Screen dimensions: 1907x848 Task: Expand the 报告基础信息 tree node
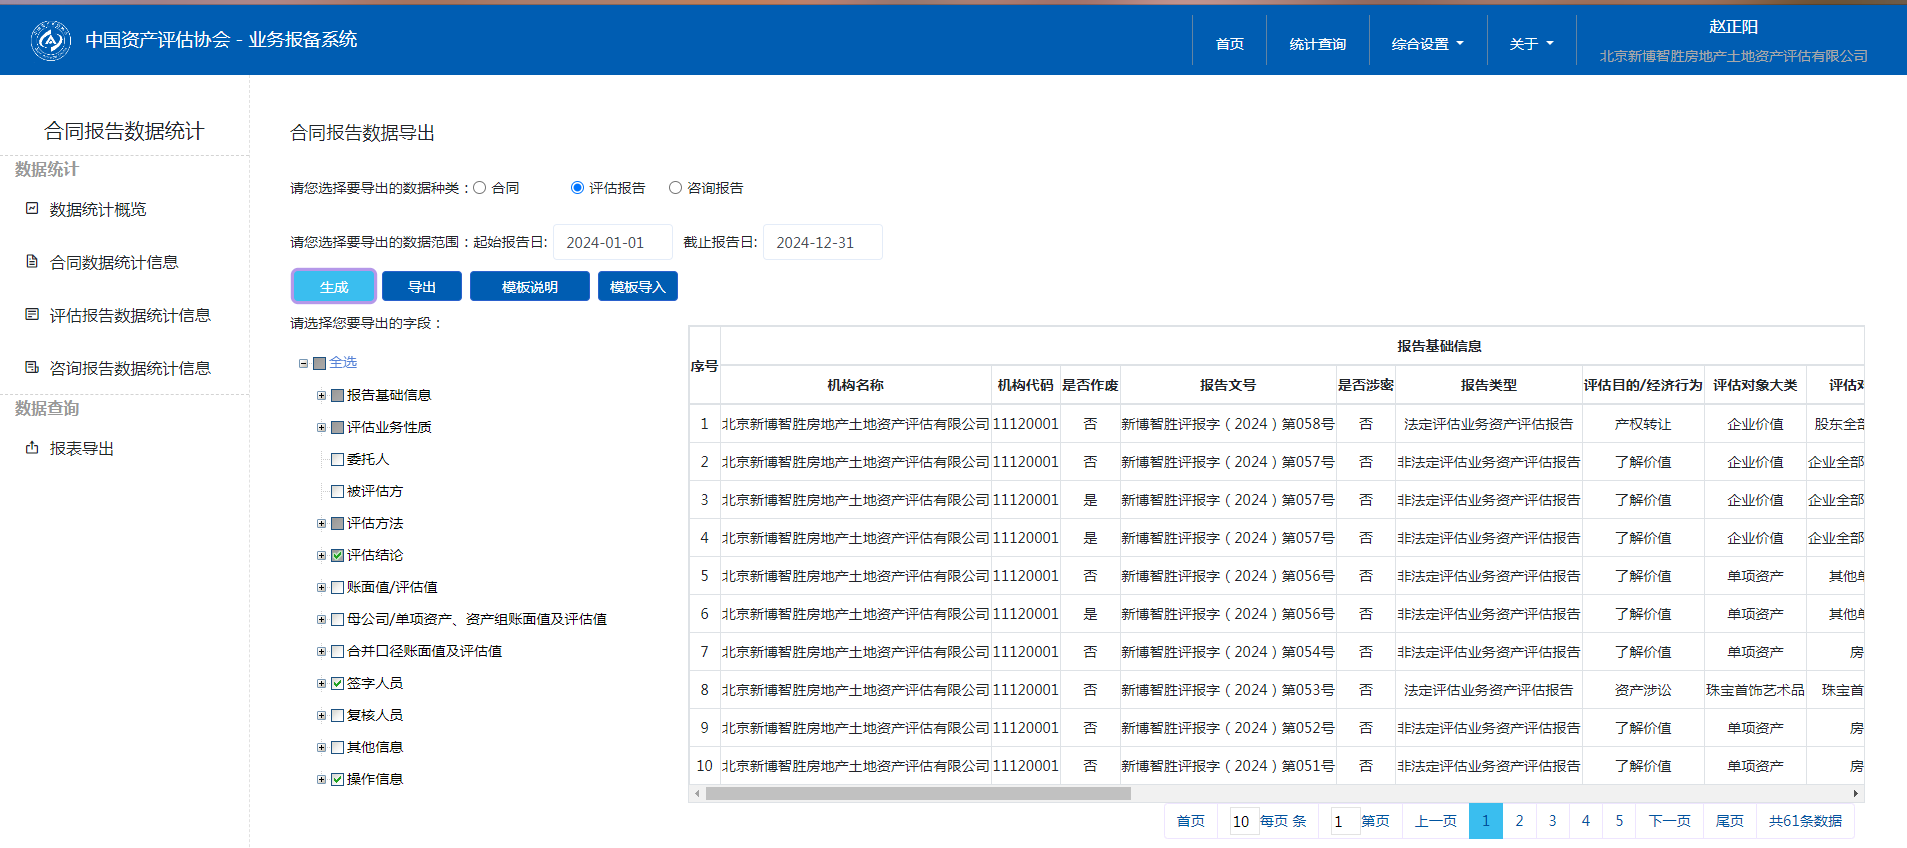[322, 396]
